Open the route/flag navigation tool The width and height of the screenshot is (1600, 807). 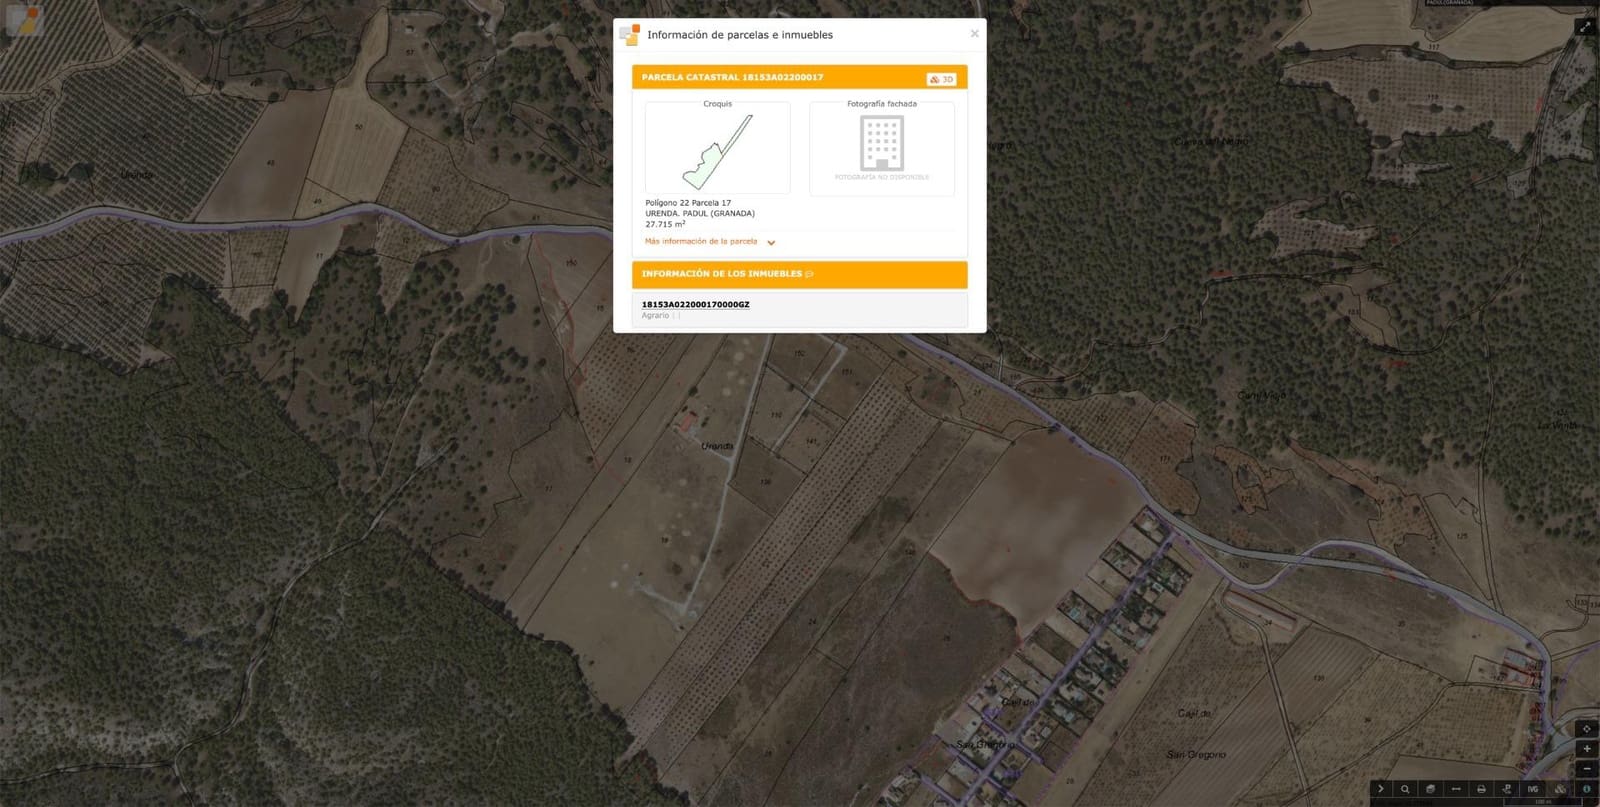coord(1507,789)
